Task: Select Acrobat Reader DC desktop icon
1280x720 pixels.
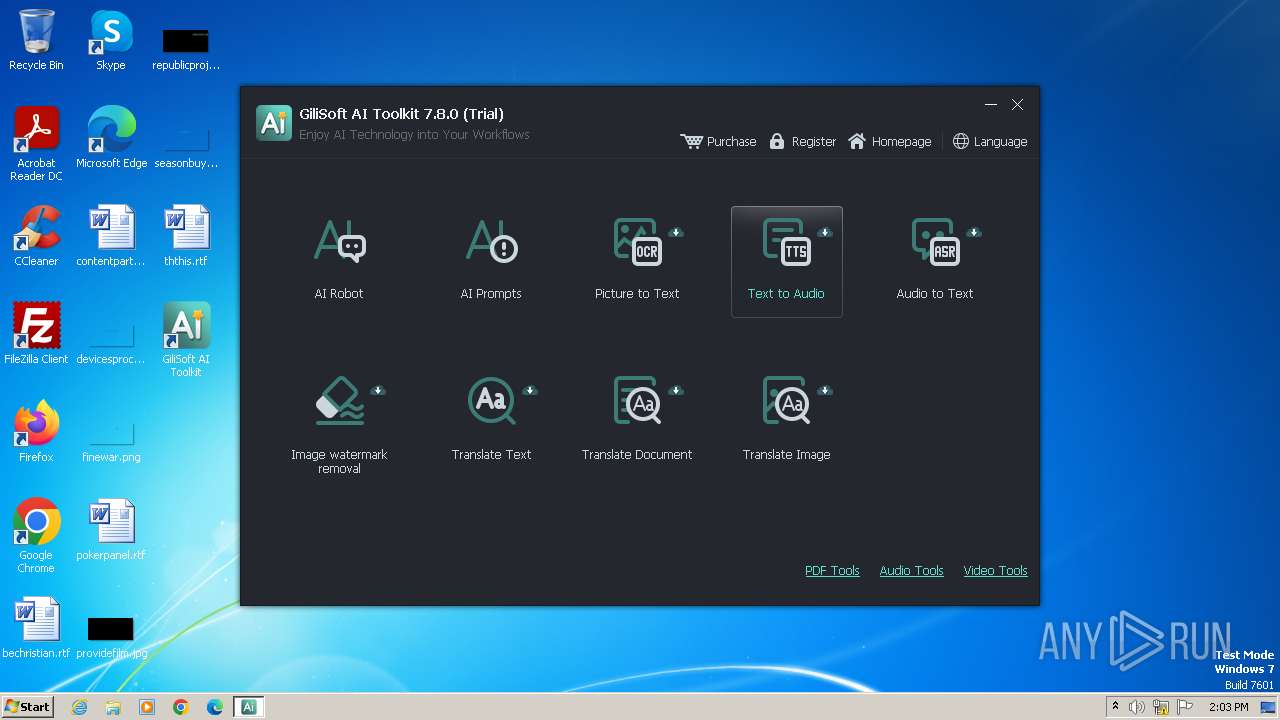Action: [x=36, y=144]
